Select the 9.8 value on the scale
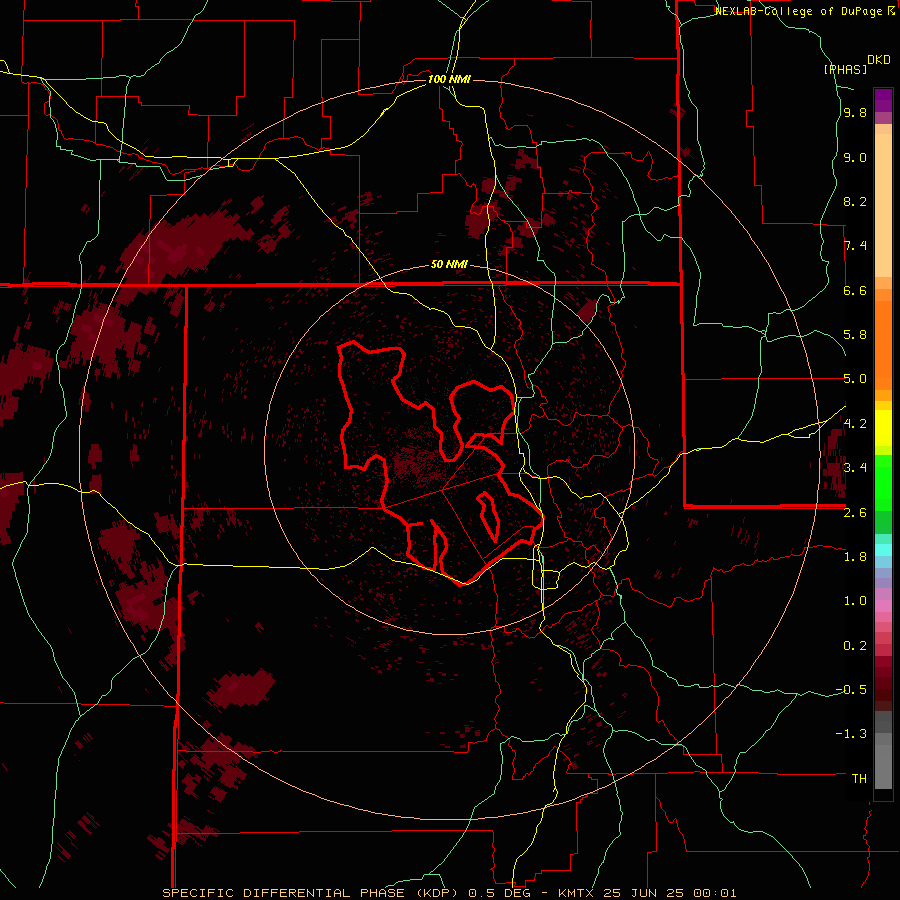This screenshot has height=900, width=900. tap(855, 113)
